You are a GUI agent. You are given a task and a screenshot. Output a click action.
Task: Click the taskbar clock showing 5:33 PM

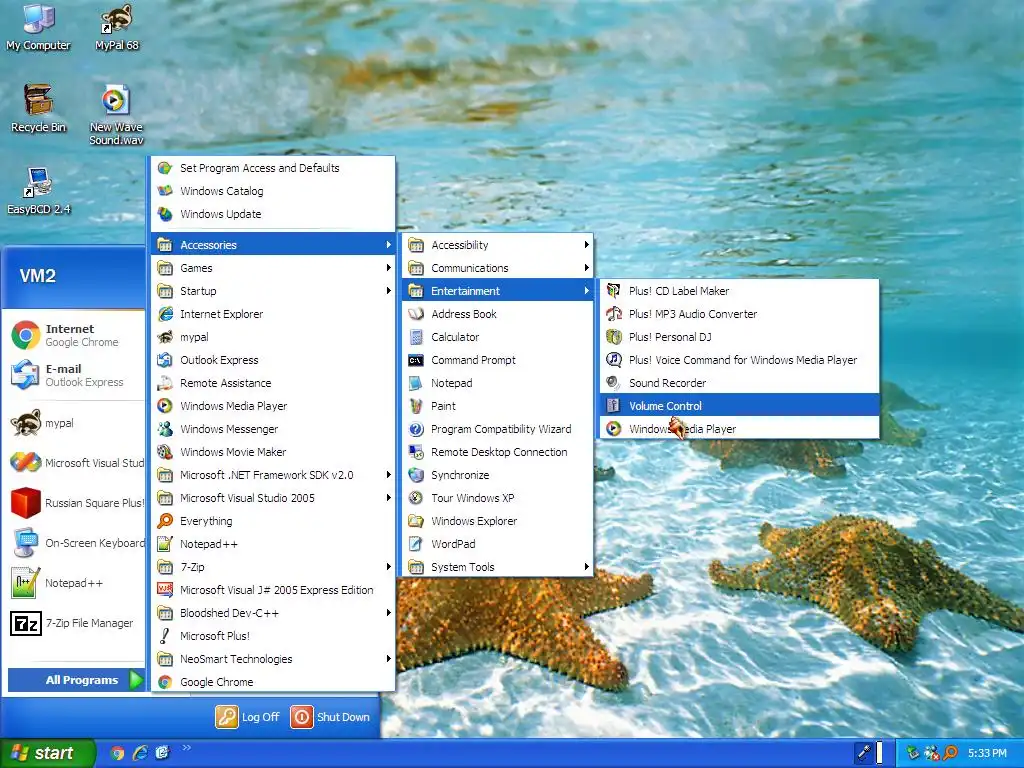(x=987, y=753)
